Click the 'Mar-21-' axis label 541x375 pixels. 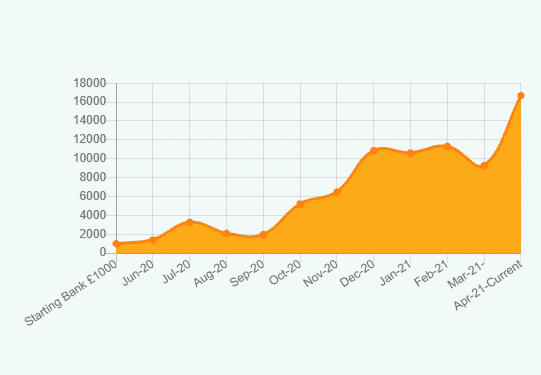[x=467, y=274]
